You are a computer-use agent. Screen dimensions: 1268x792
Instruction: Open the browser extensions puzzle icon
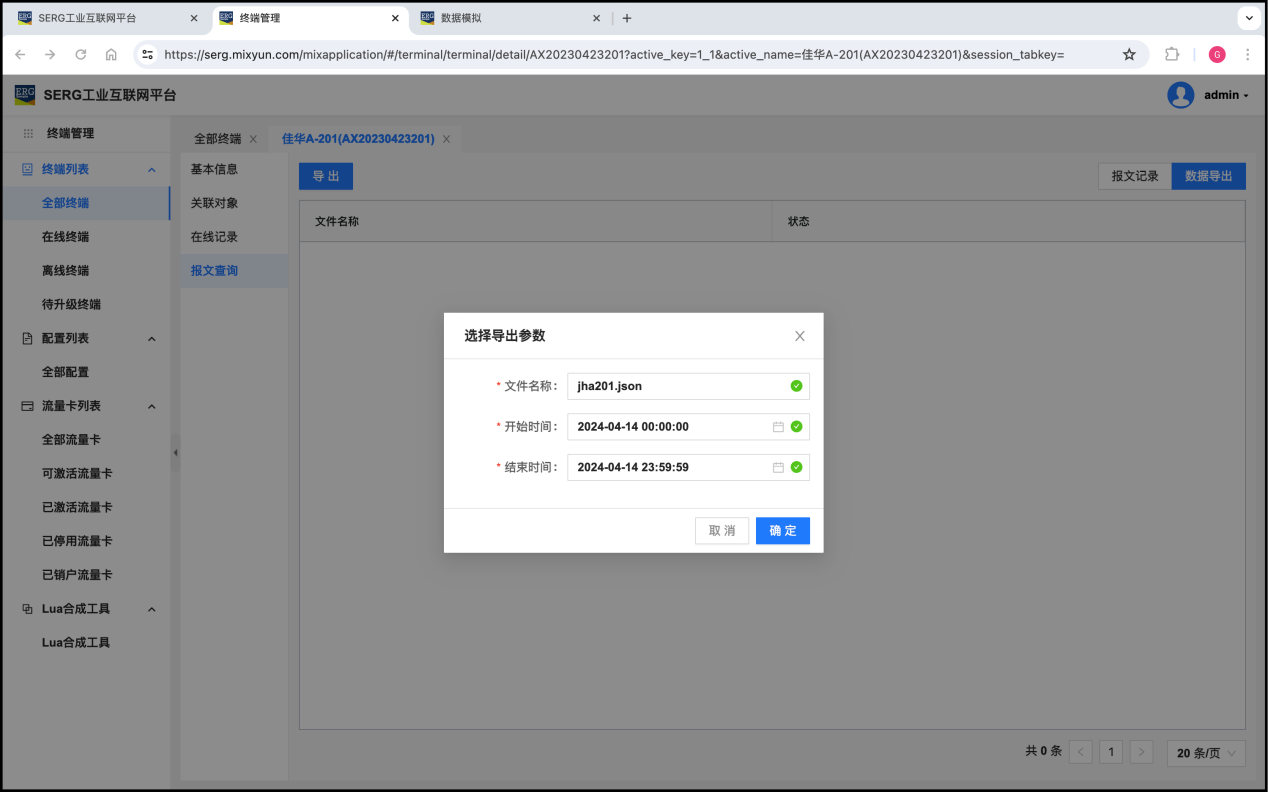1172,55
